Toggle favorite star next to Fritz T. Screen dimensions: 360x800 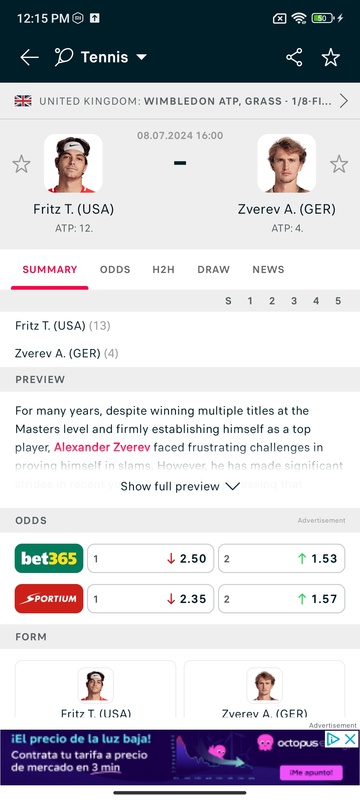tap(21, 164)
